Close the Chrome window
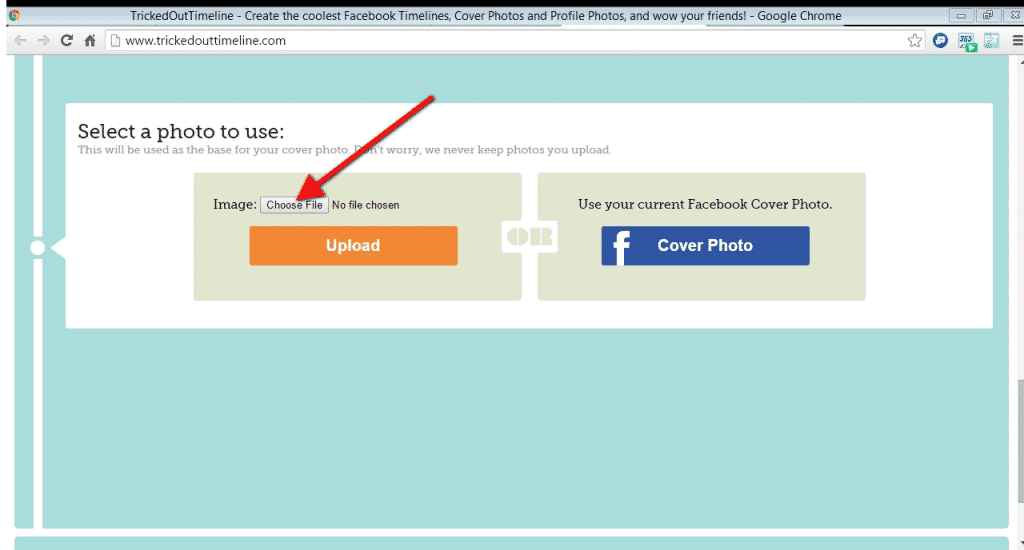 1014,15
